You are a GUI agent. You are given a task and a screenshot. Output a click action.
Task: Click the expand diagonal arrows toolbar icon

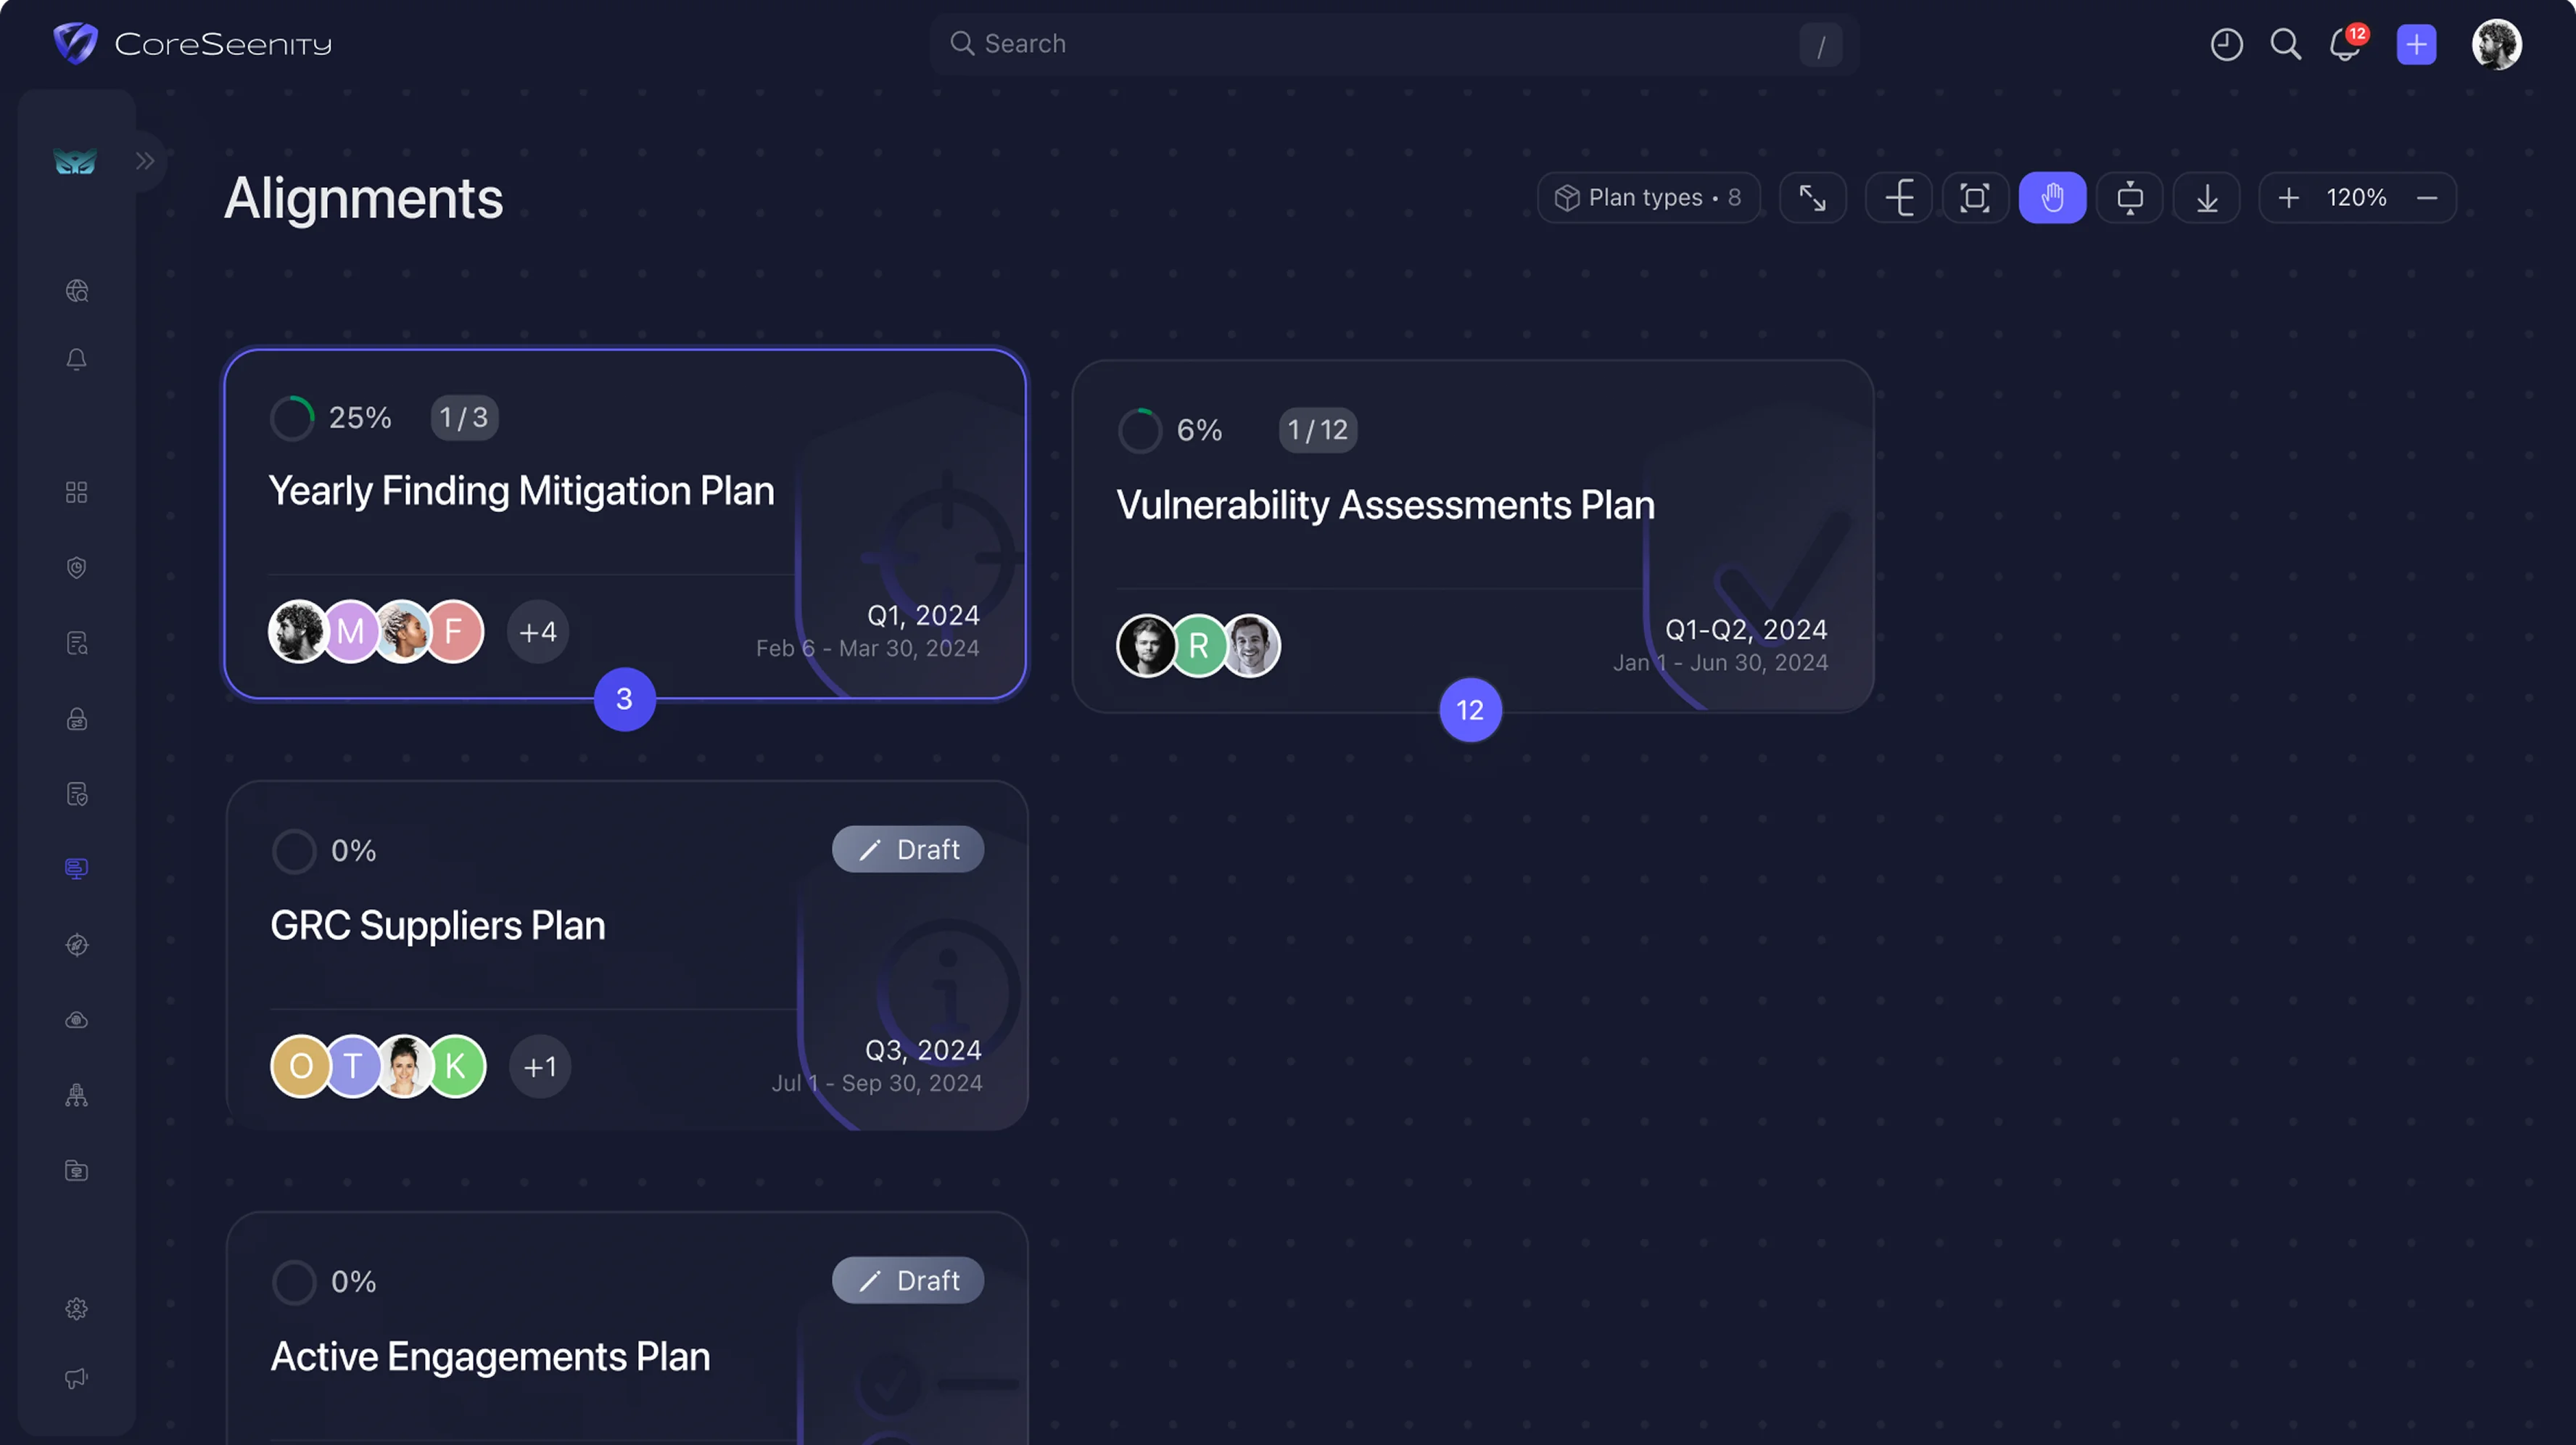click(1812, 197)
